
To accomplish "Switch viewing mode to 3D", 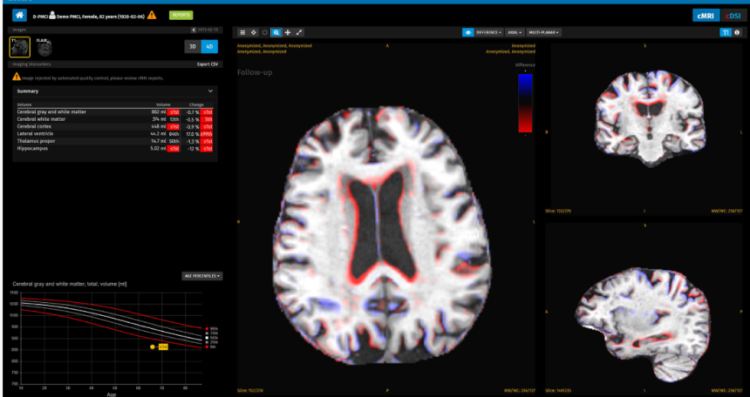I will click(193, 46).
